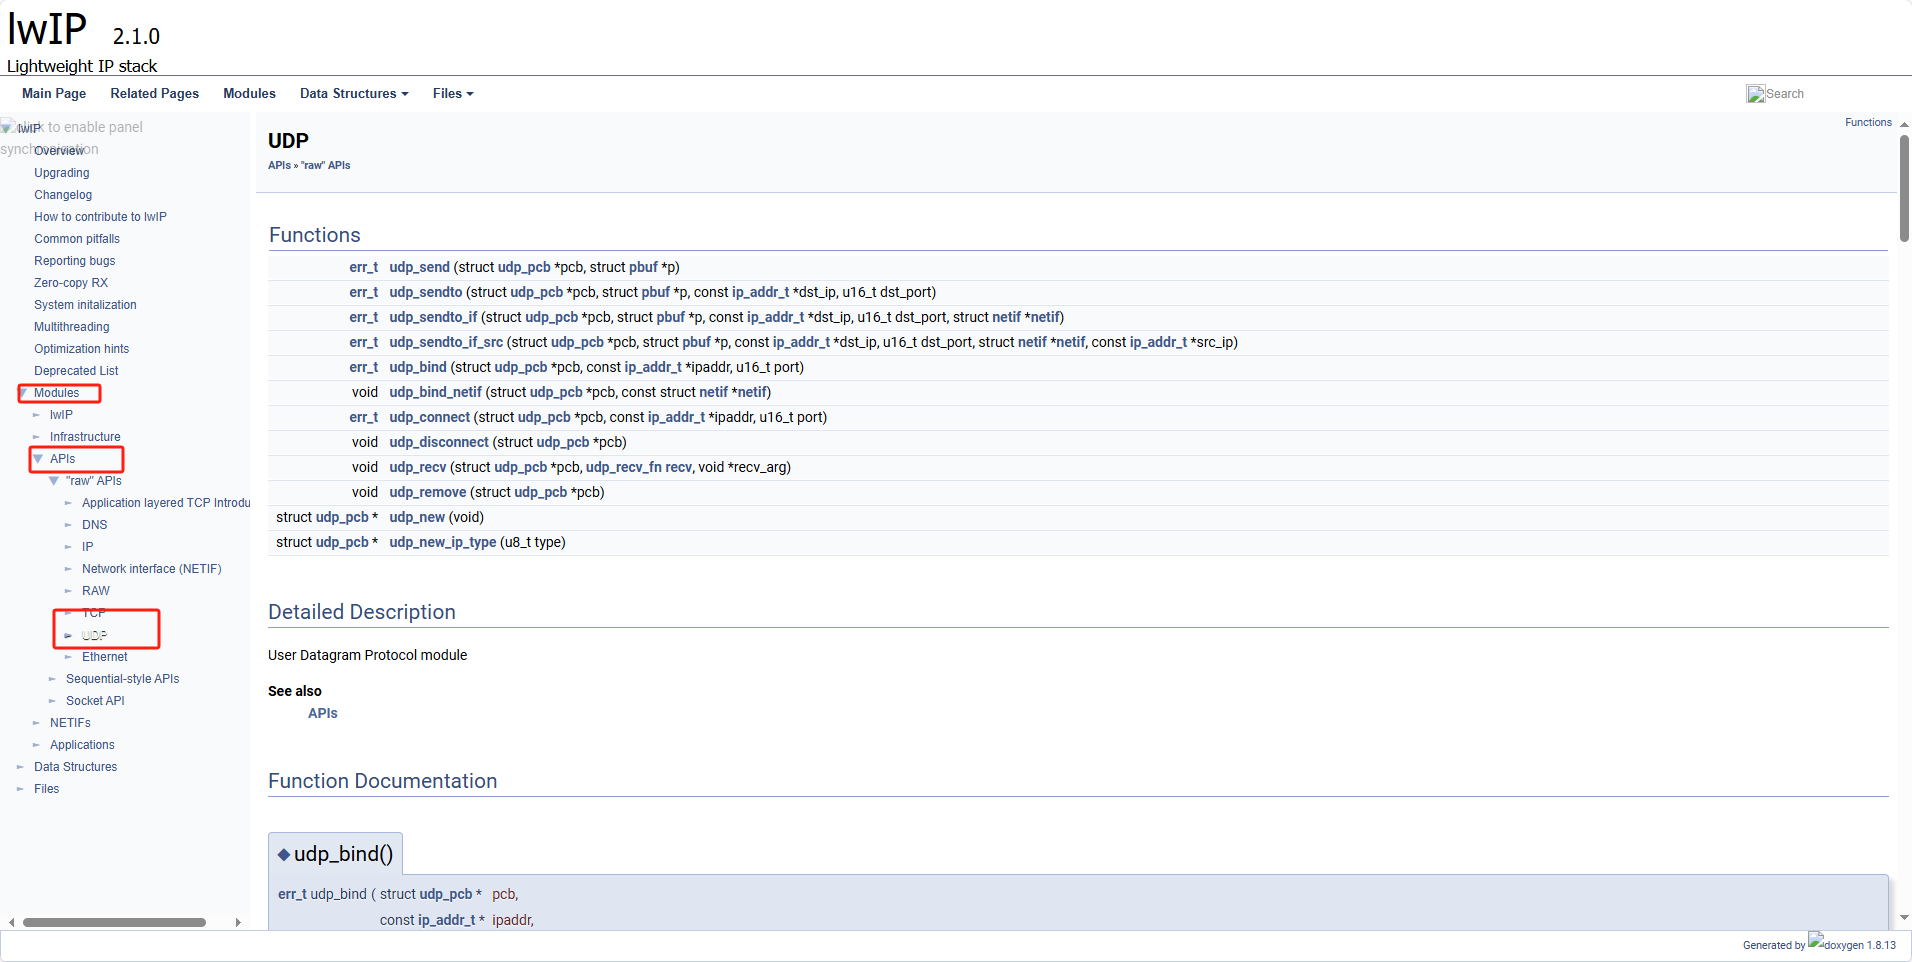
Task: Select Changelog in the navigation tree
Action: point(63,195)
